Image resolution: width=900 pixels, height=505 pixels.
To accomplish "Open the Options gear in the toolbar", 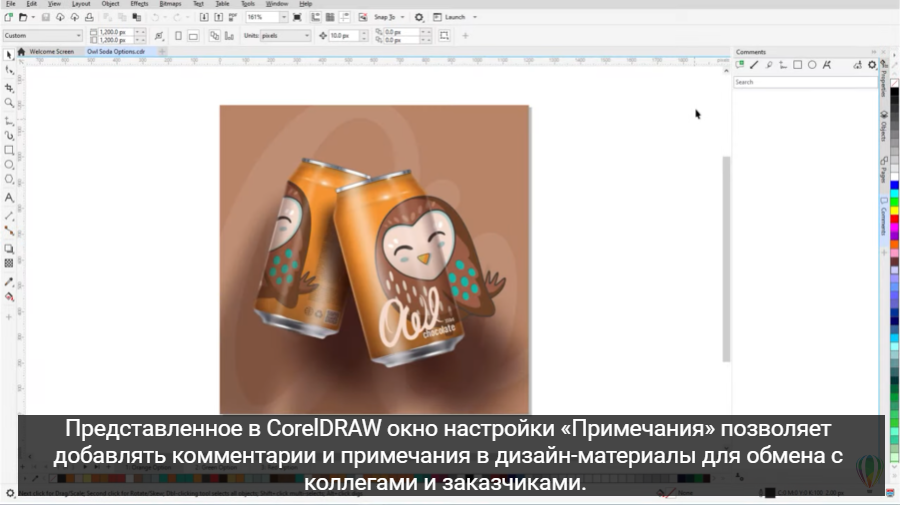I will click(419, 17).
